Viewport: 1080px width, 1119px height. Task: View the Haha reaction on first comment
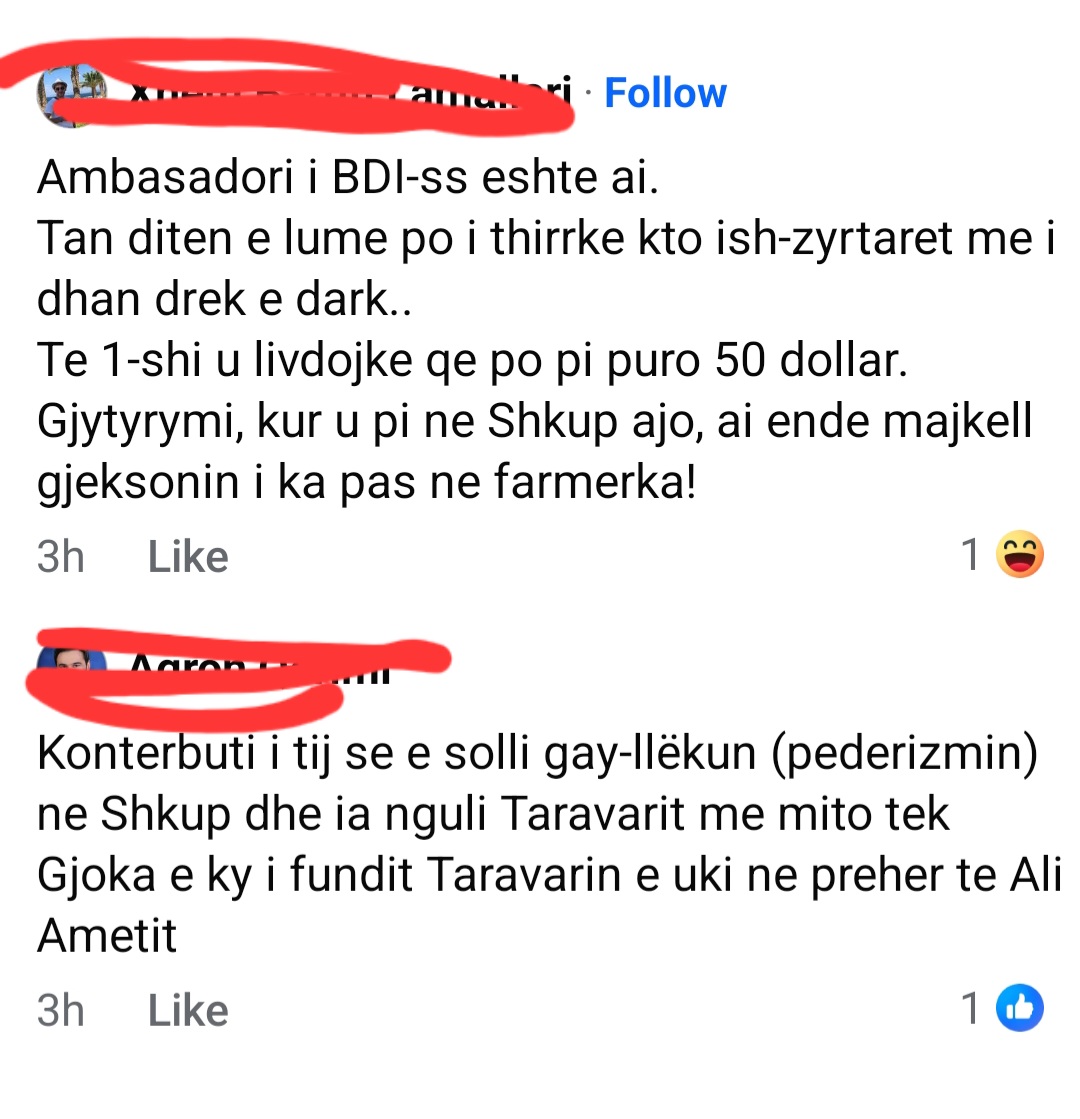1019,555
